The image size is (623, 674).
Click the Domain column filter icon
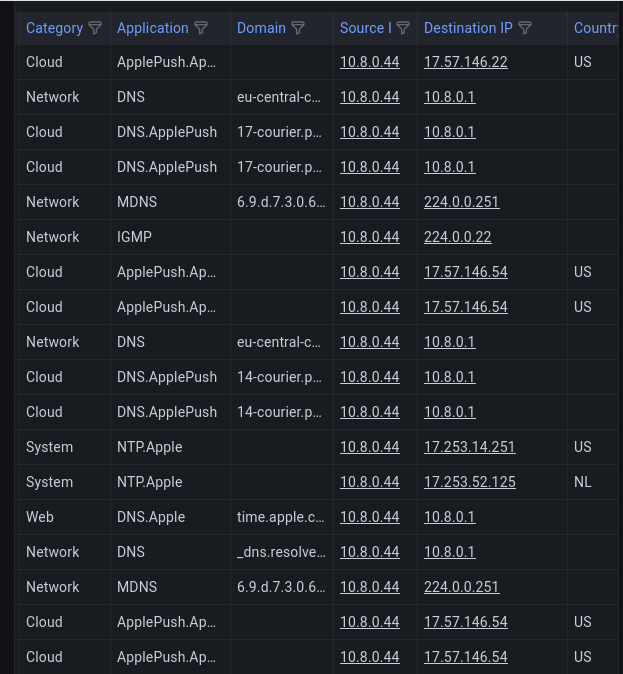pos(298,28)
